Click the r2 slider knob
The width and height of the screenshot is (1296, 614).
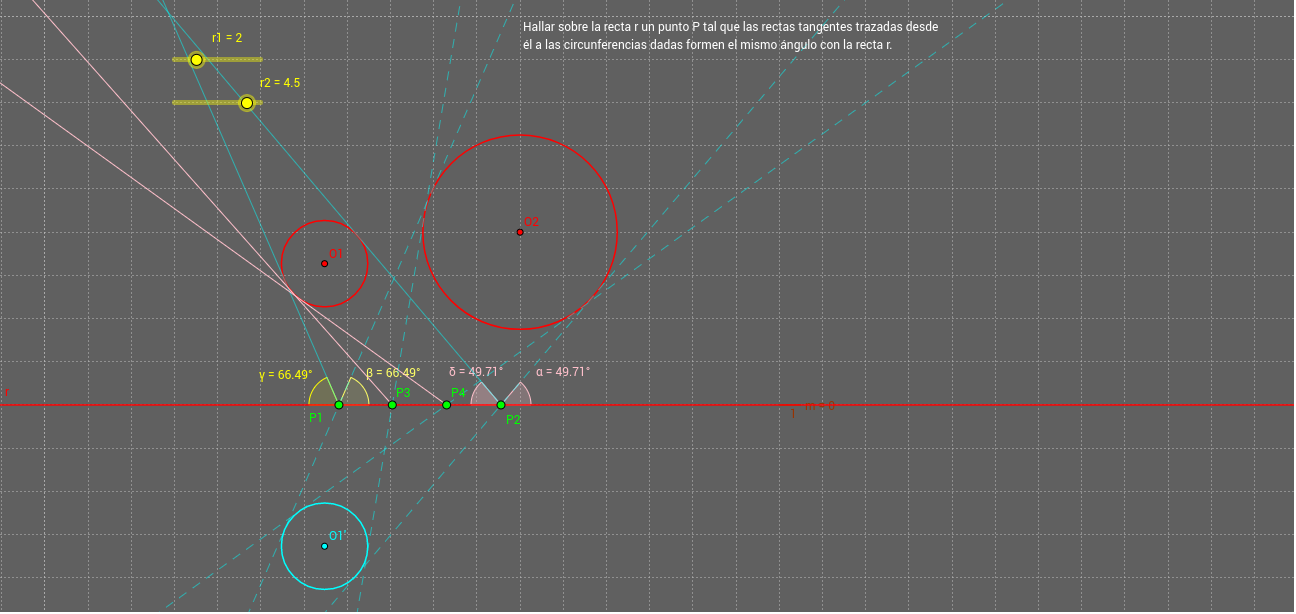point(247,103)
